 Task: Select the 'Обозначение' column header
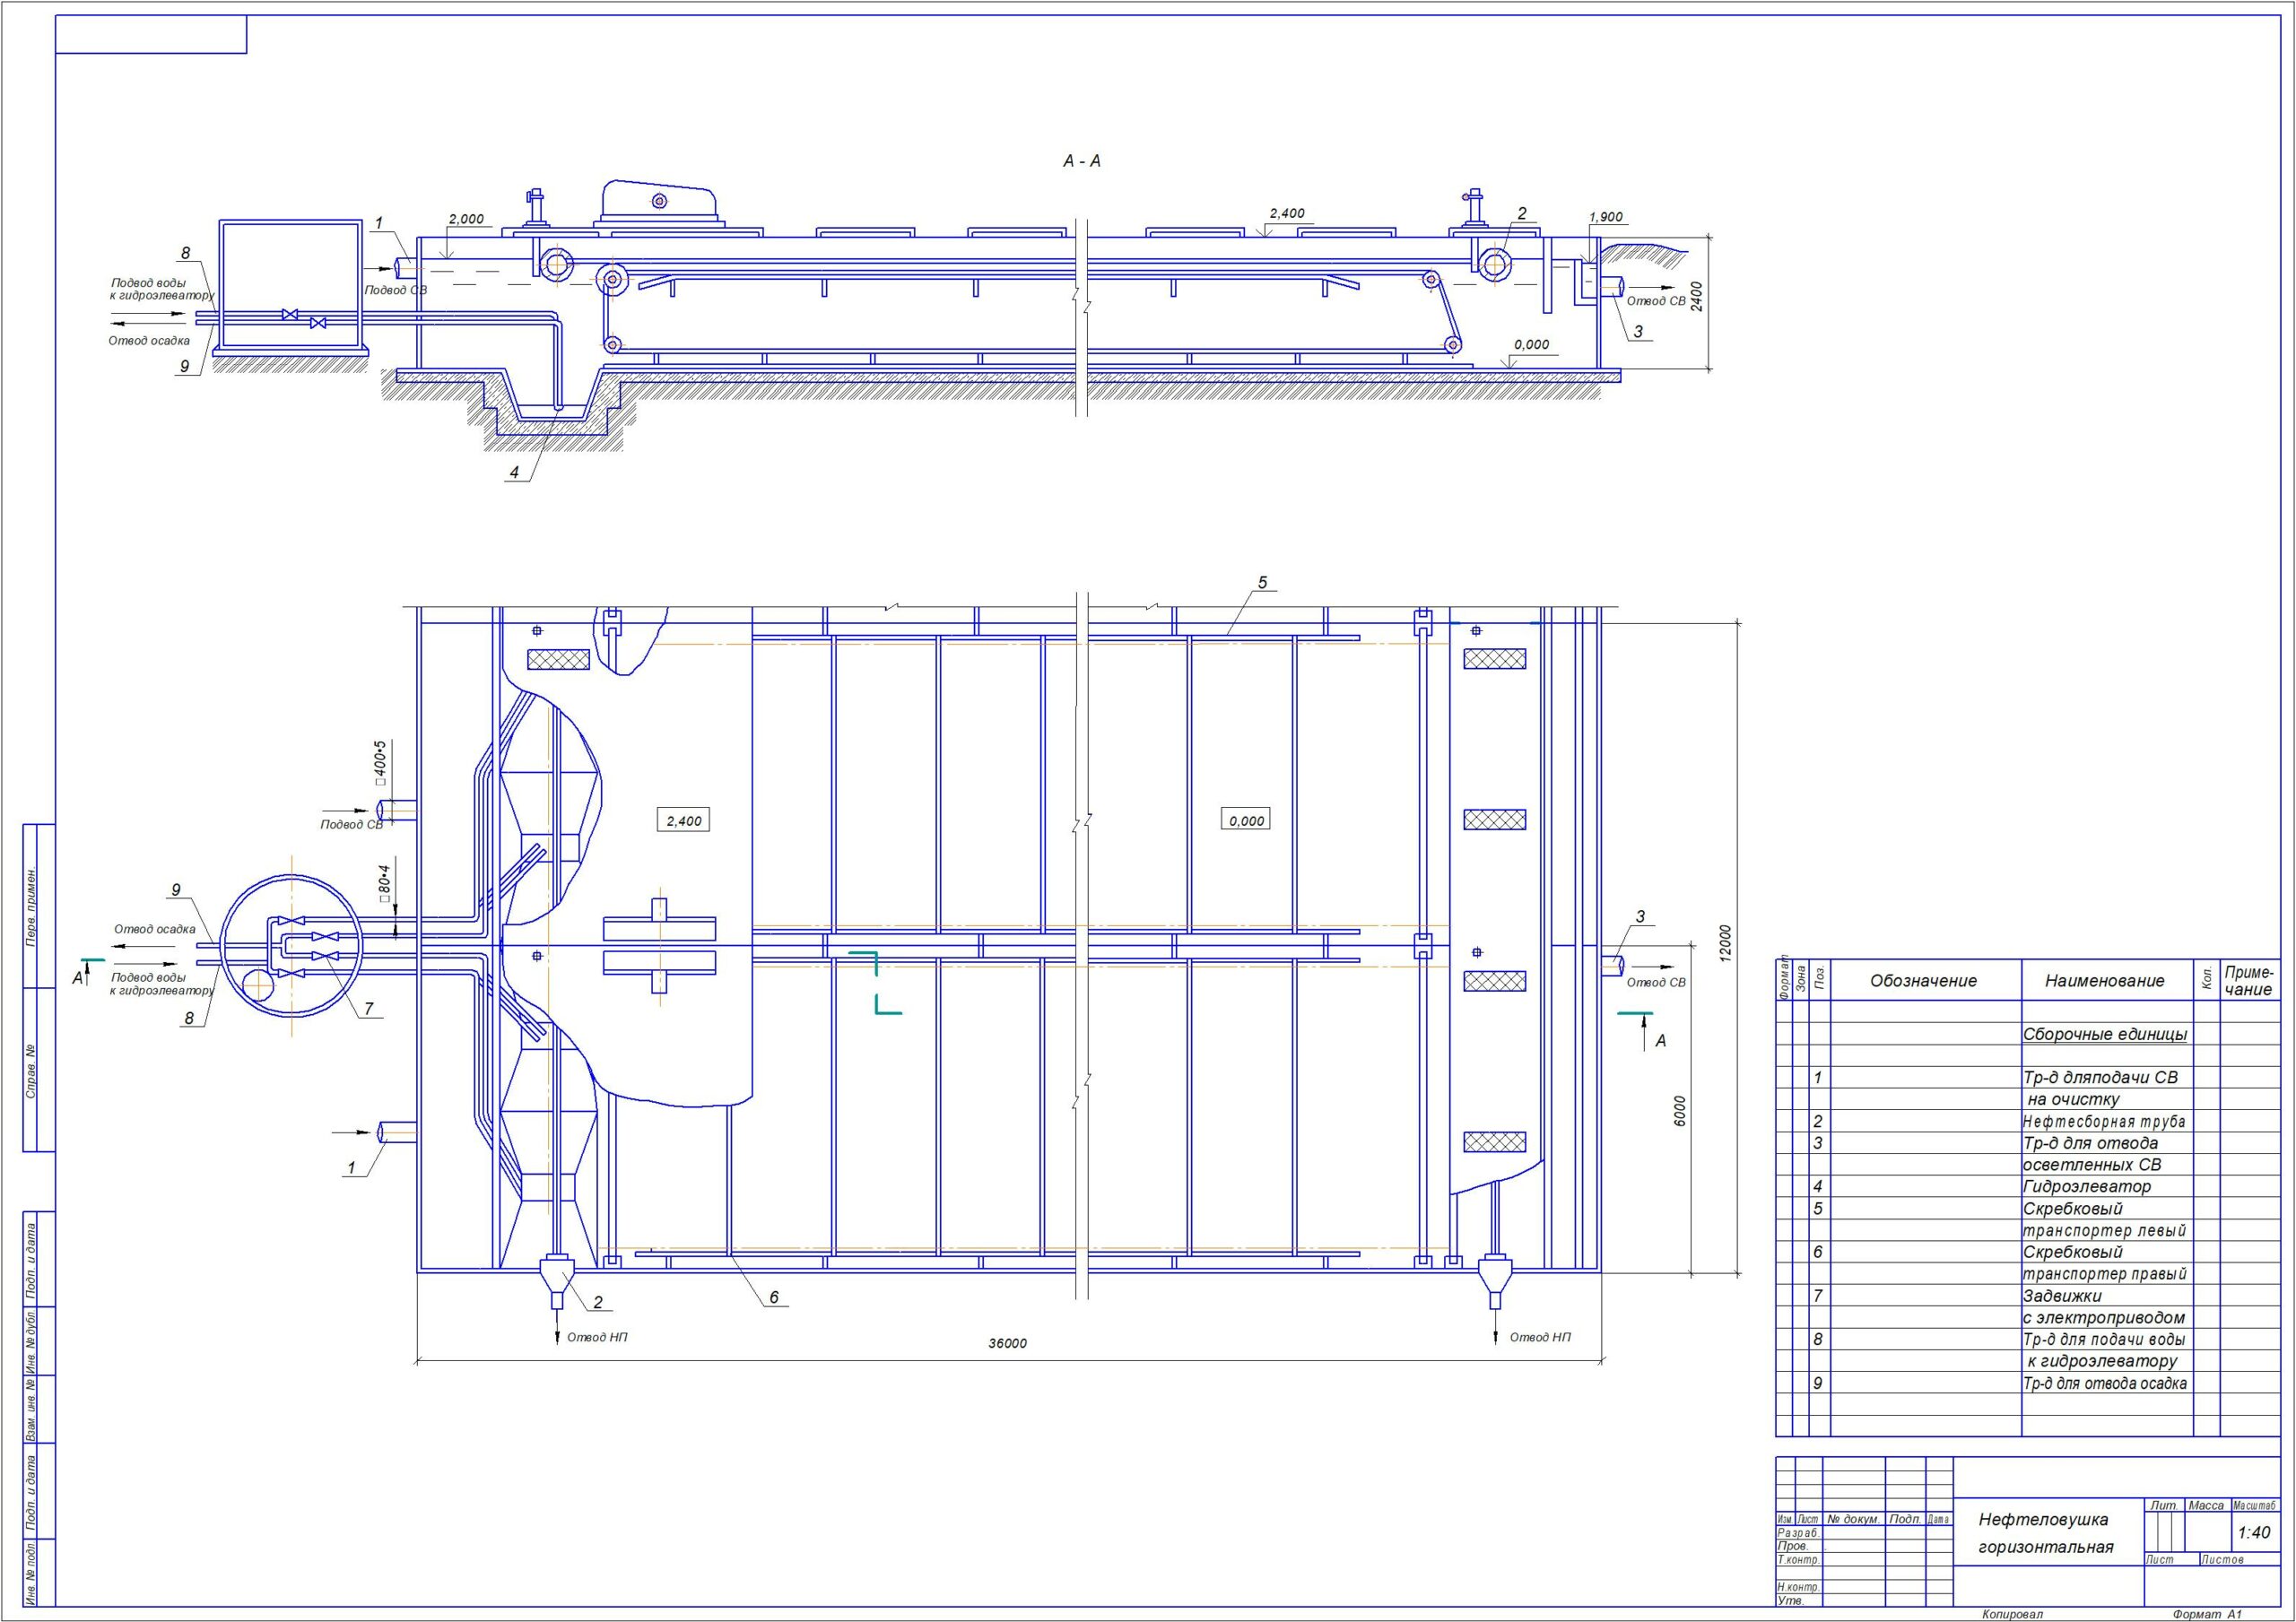pyautogui.click(x=1923, y=981)
